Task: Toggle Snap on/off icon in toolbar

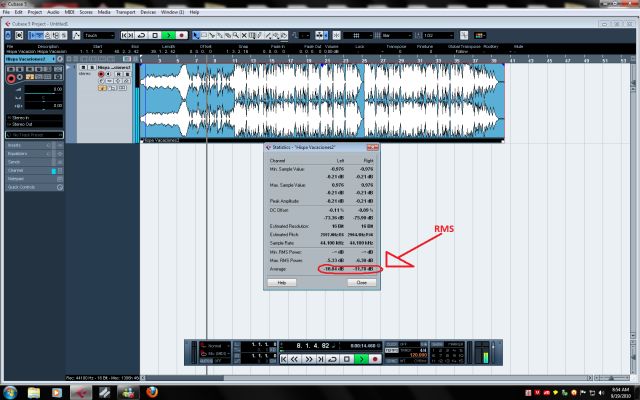Action: [x=336, y=36]
